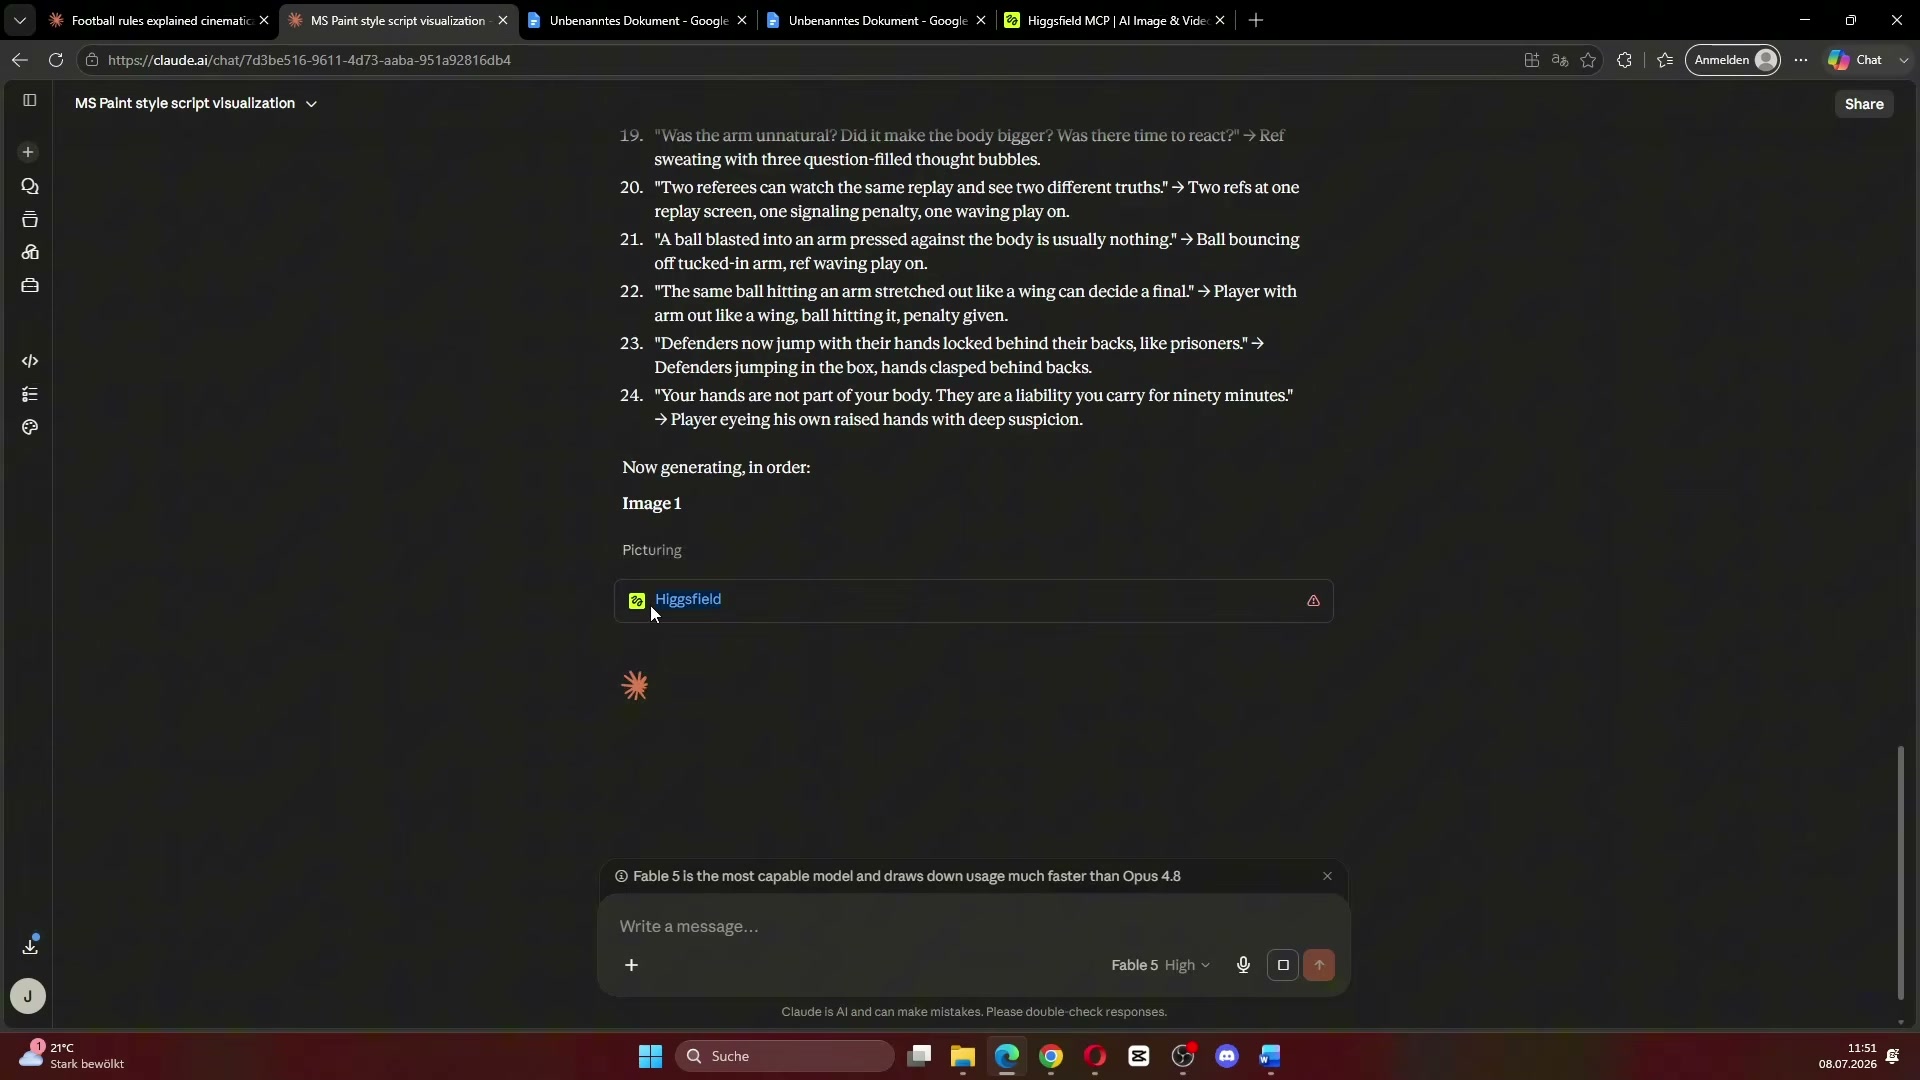Open the browser extensions icon
Screen dimensions: 1920x1080
1624,60
